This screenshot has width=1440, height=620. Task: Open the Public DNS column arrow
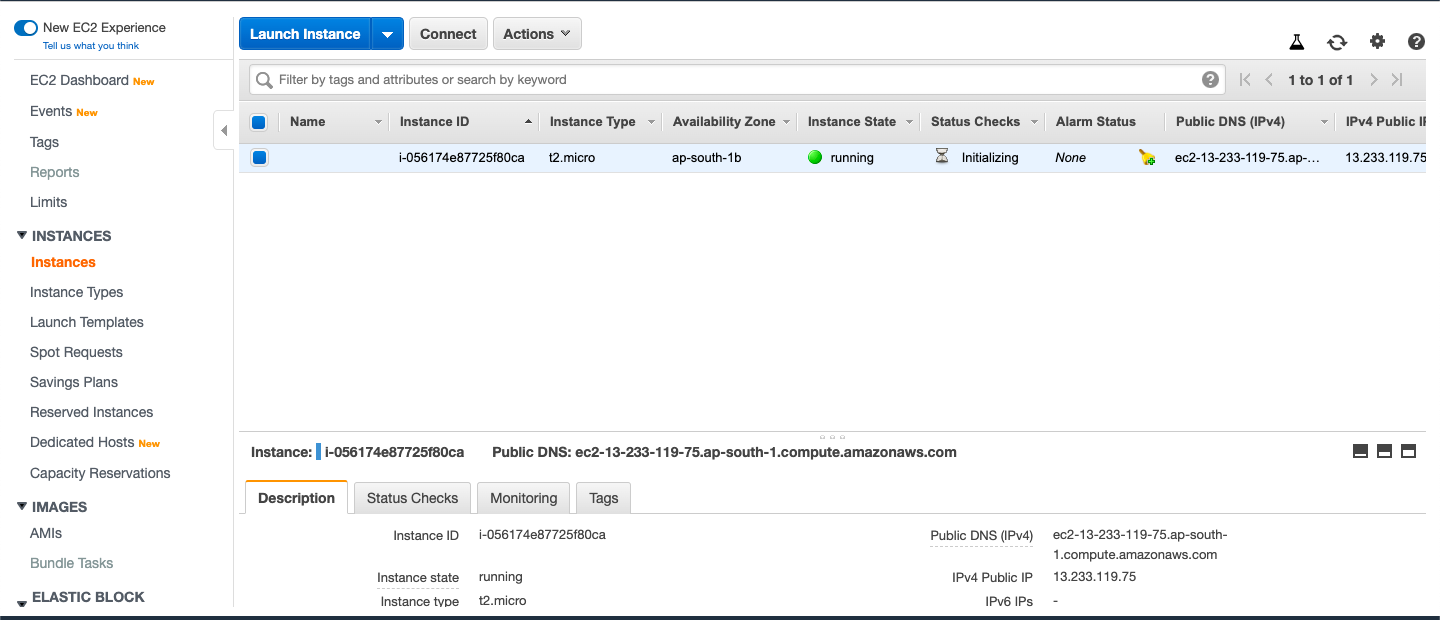coord(1324,122)
